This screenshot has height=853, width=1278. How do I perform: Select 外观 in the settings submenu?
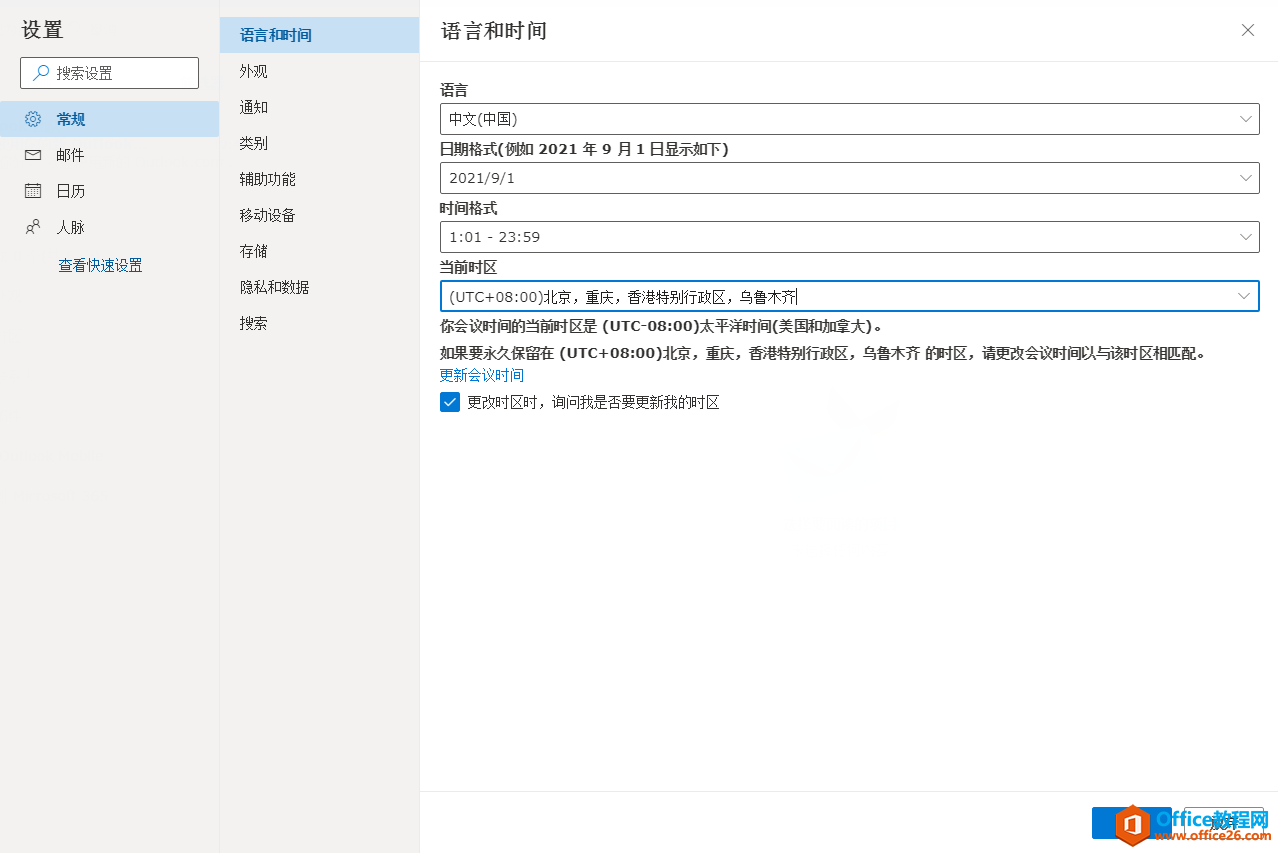coord(254,71)
